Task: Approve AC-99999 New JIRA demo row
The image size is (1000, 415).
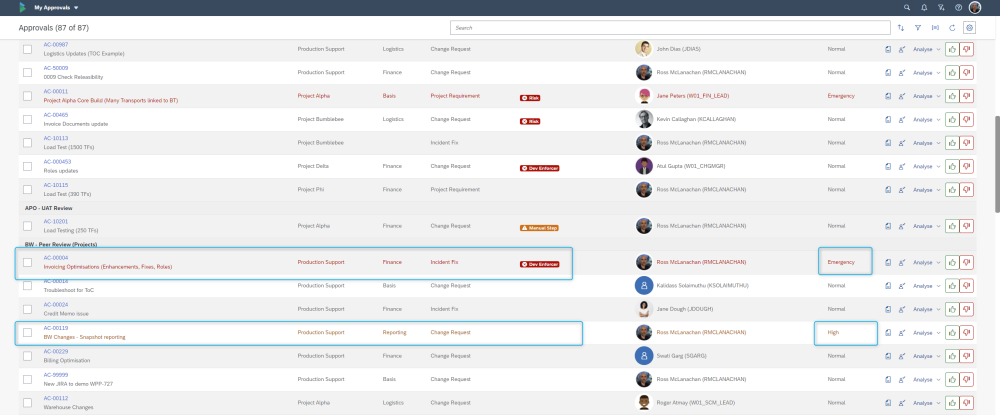Action: (952, 379)
